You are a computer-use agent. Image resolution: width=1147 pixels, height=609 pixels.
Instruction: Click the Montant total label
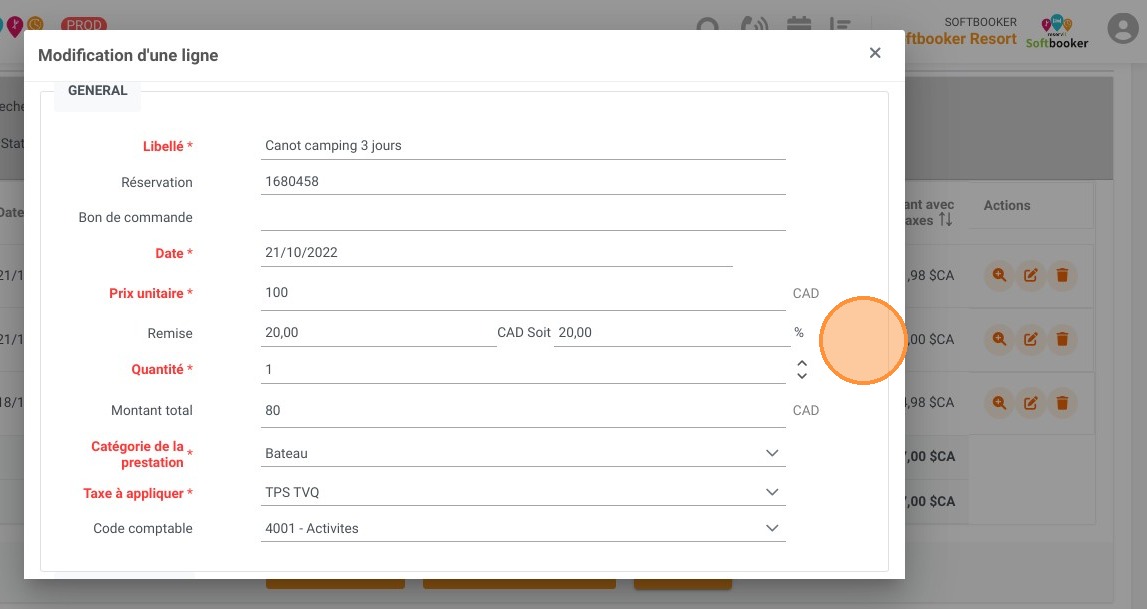pyautogui.click(x=151, y=411)
